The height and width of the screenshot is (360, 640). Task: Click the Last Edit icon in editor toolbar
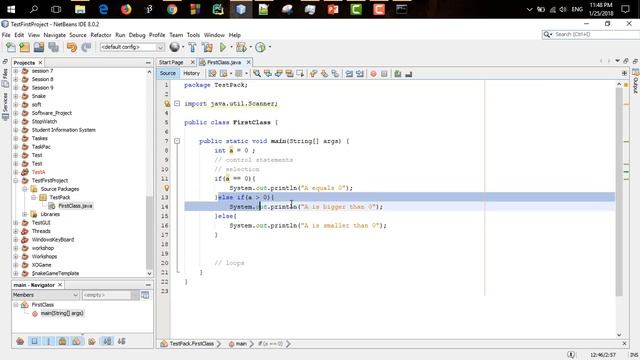[x=212, y=73]
